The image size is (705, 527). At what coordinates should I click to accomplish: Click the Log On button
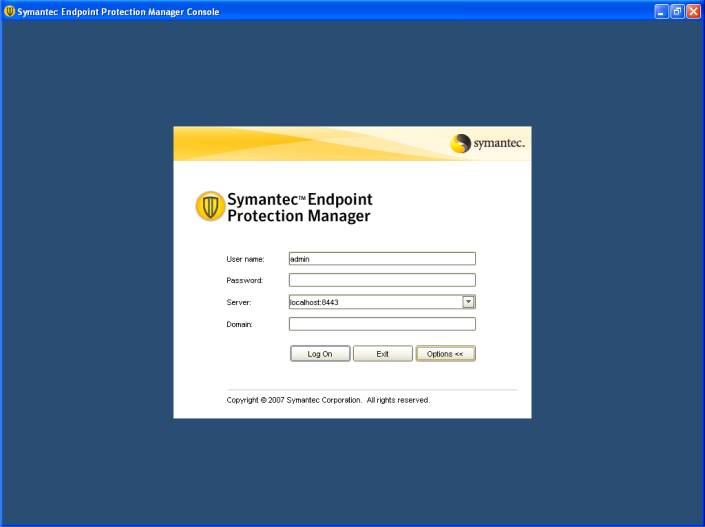[320, 354]
